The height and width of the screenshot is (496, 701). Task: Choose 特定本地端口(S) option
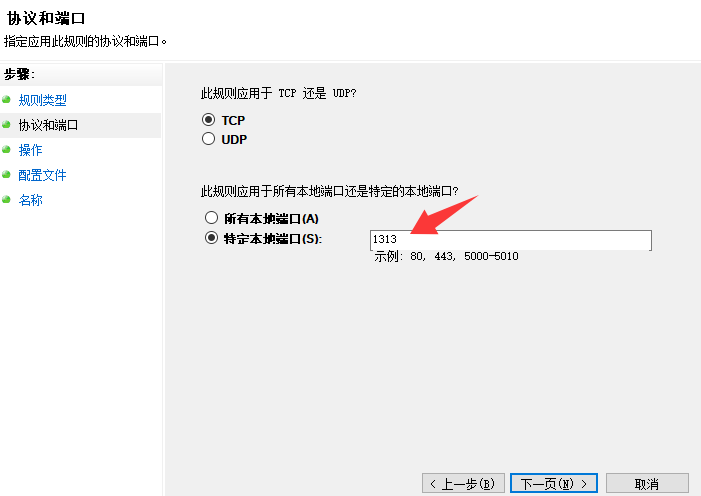coord(211,238)
